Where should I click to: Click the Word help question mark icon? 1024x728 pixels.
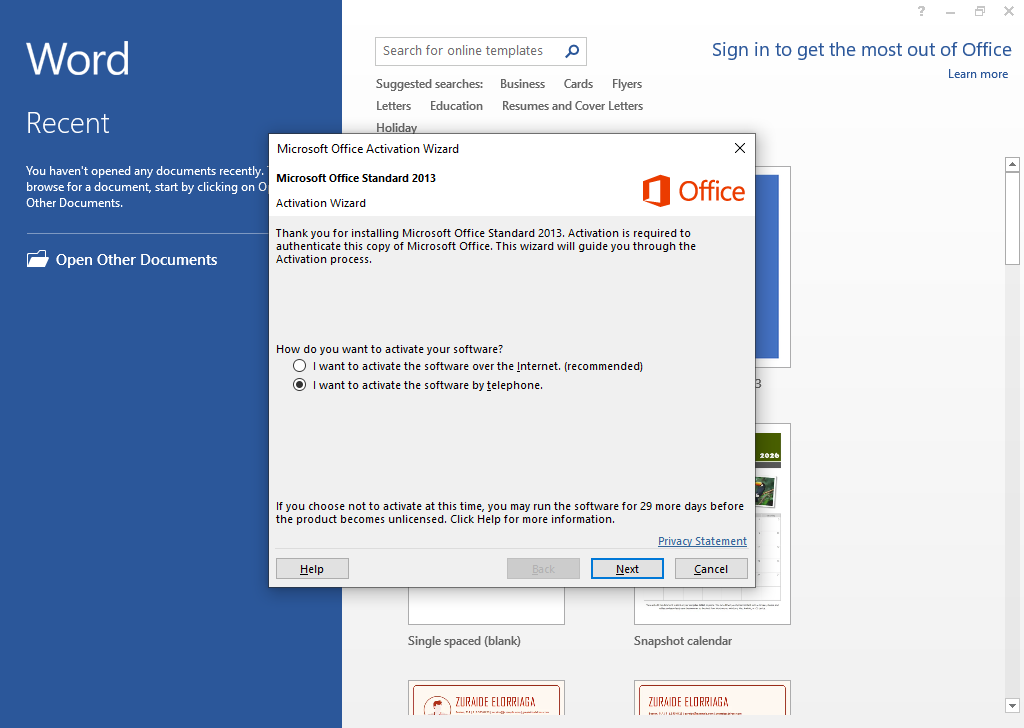point(921,11)
